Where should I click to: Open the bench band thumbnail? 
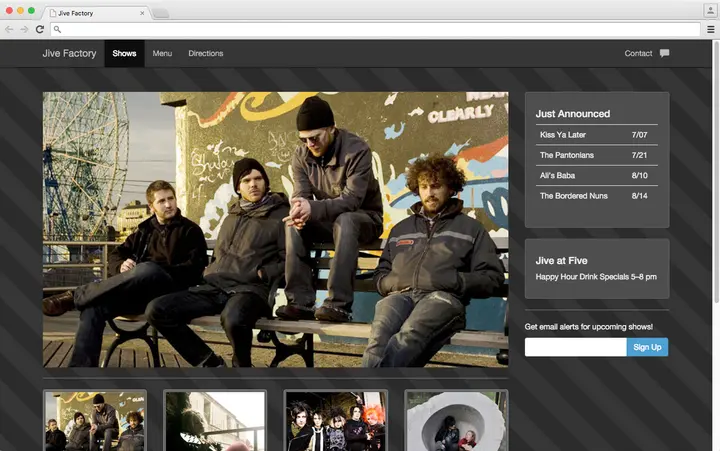tap(95, 421)
